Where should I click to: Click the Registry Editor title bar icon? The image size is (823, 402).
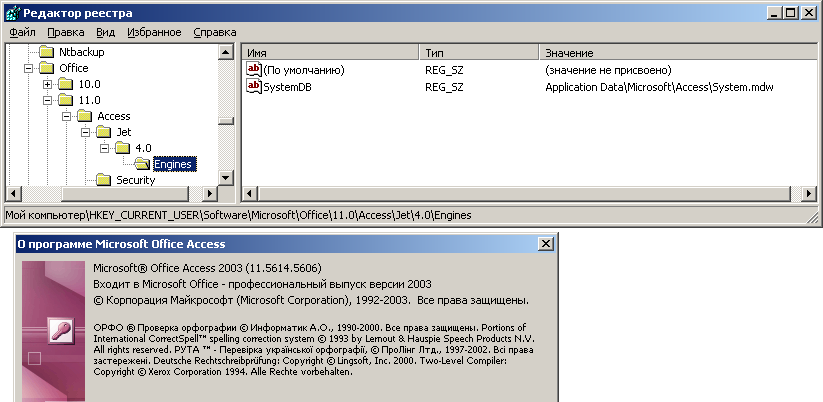(13, 13)
